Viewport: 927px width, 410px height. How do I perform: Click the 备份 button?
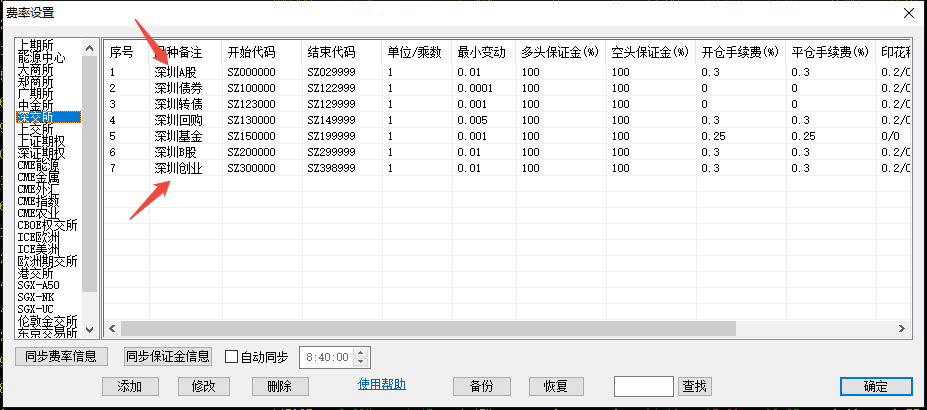pos(481,386)
